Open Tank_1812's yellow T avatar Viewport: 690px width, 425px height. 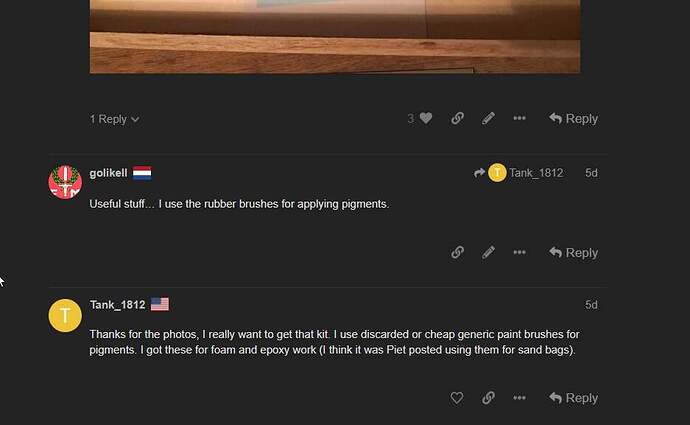click(x=65, y=315)
